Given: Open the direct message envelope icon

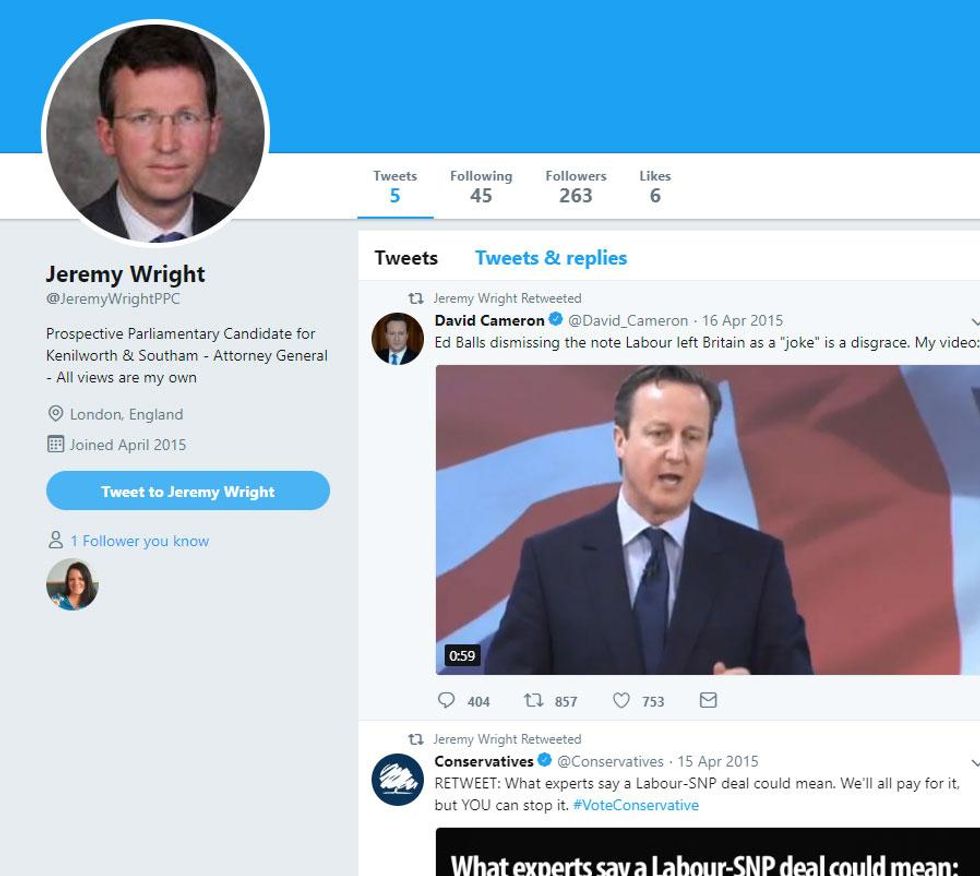Looking at the screenshot, I should coord(709,701).
